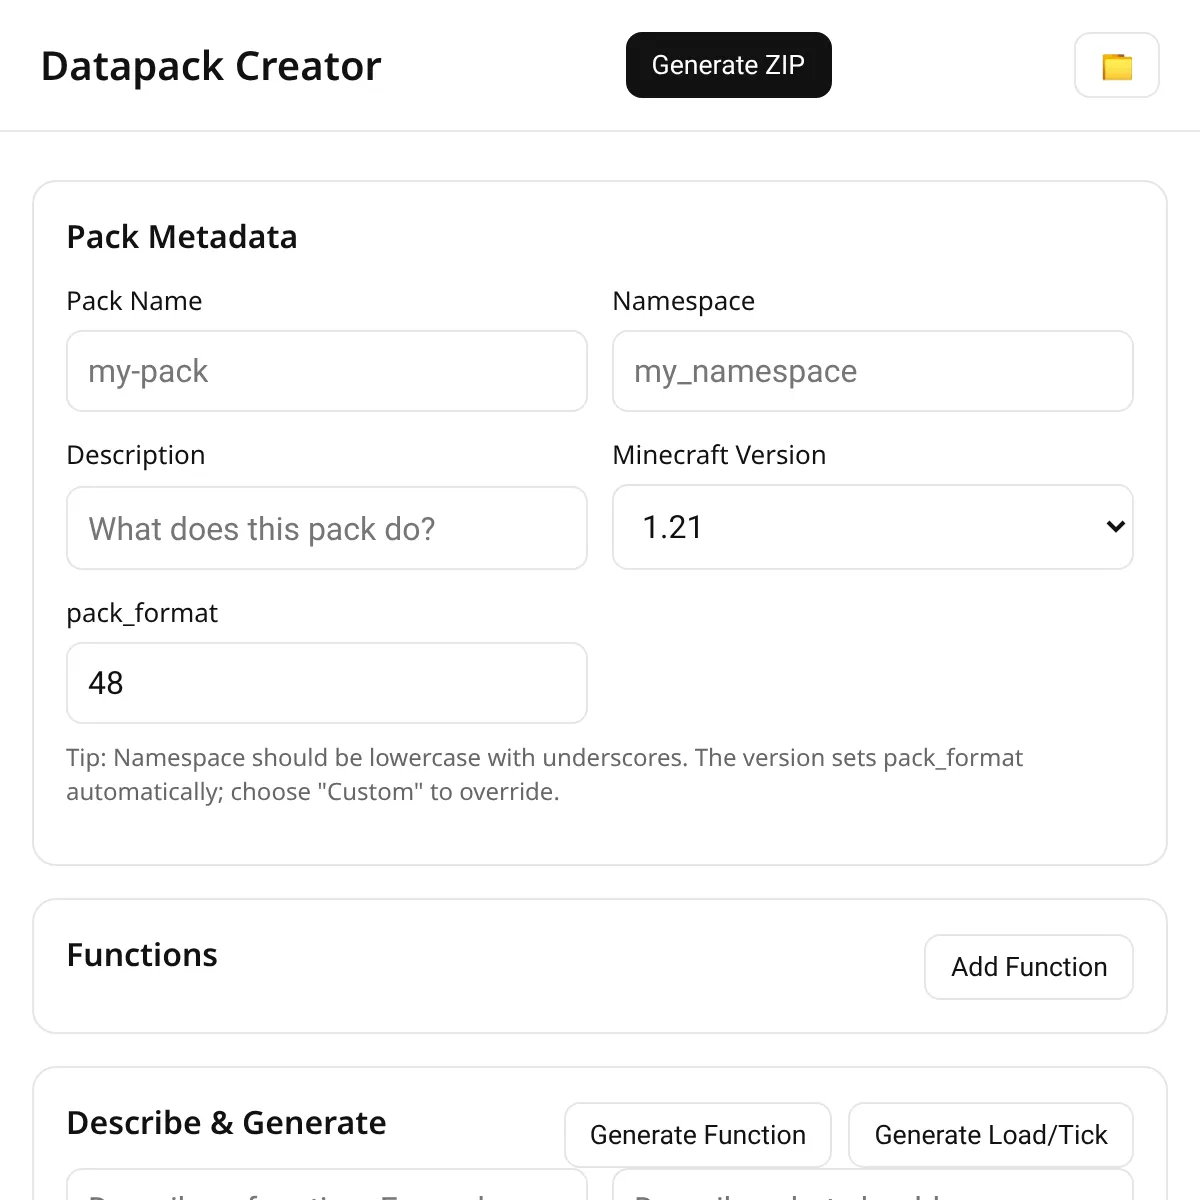Screen dimensions: 1200x1200
Task: Click the Namespace label above its field
Action: 683,301
